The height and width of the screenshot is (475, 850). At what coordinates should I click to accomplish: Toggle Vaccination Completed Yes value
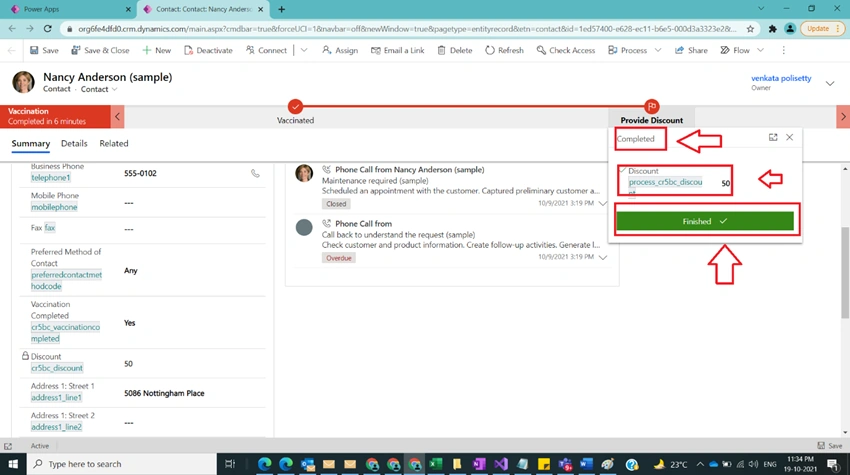(130, 323)
